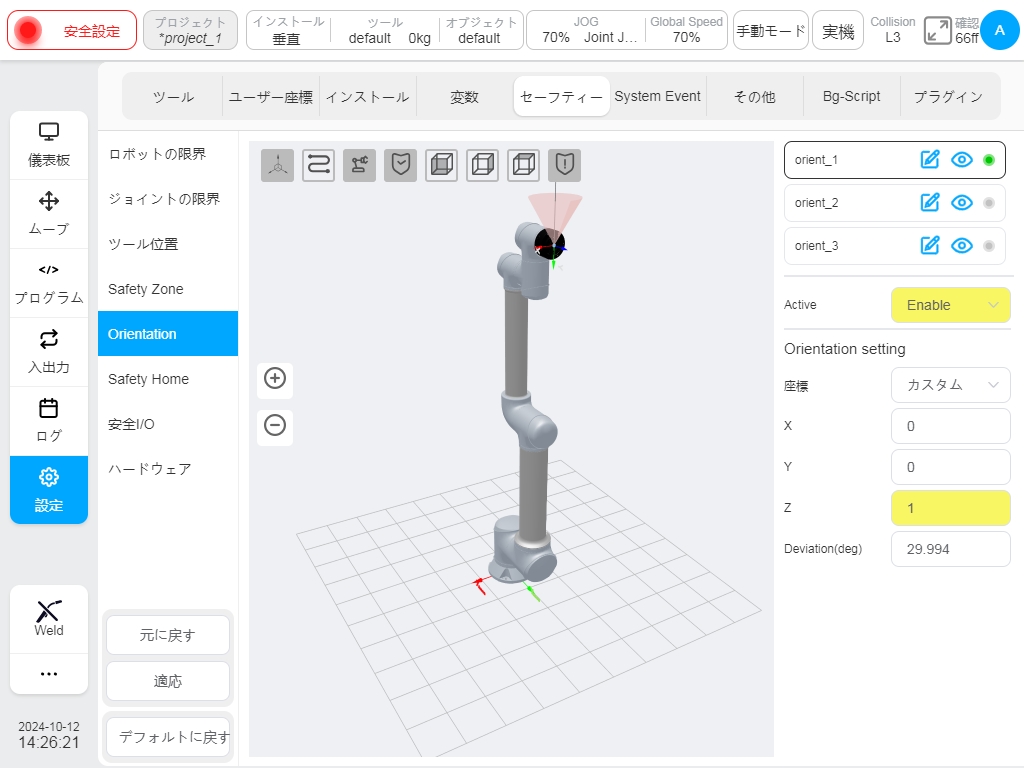This screenshot has width=1024, height=768.
Task: Switch to the 変数 tab
Action: pyautogui.click(x=464, y=97)
